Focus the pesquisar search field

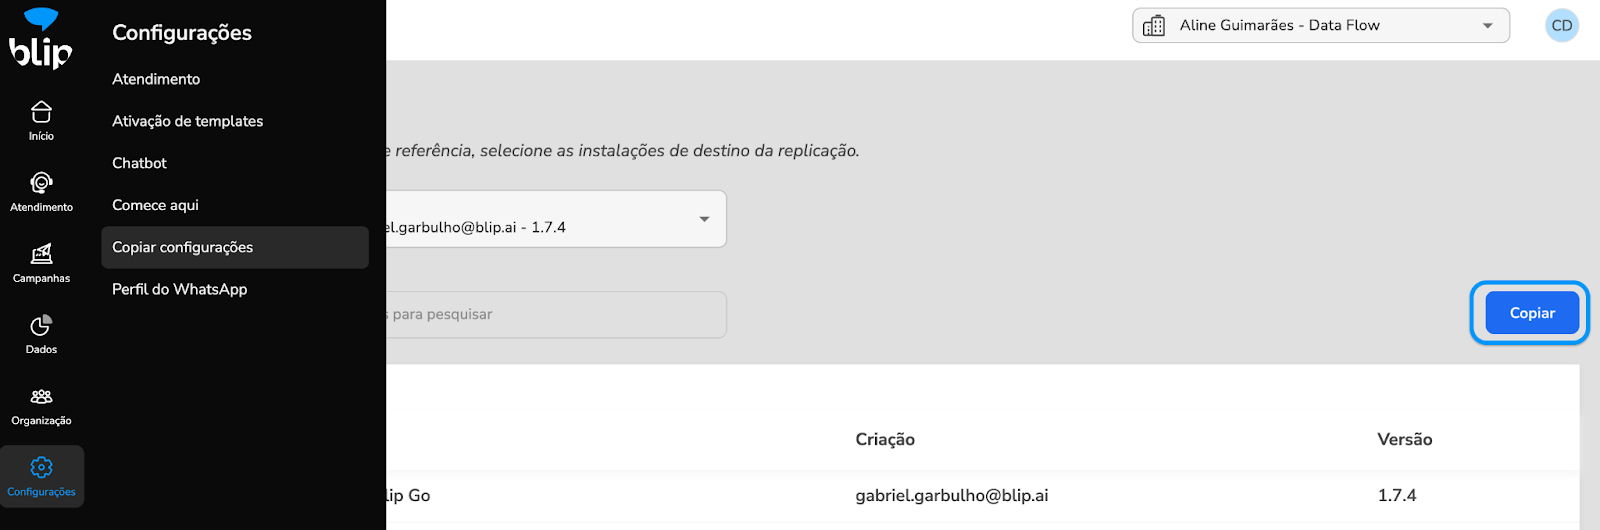point(556,315)
